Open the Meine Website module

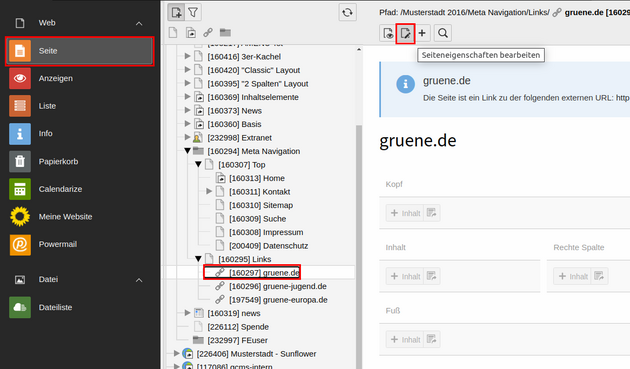(x=80, y=217)
